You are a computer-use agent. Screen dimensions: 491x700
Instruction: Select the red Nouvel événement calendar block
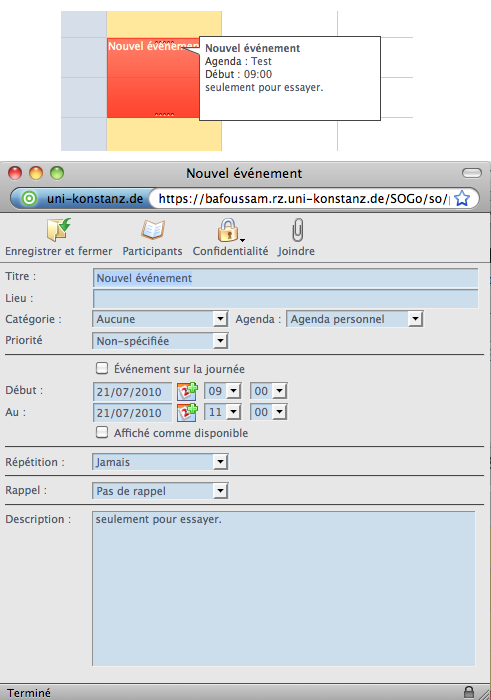(153, 78)
